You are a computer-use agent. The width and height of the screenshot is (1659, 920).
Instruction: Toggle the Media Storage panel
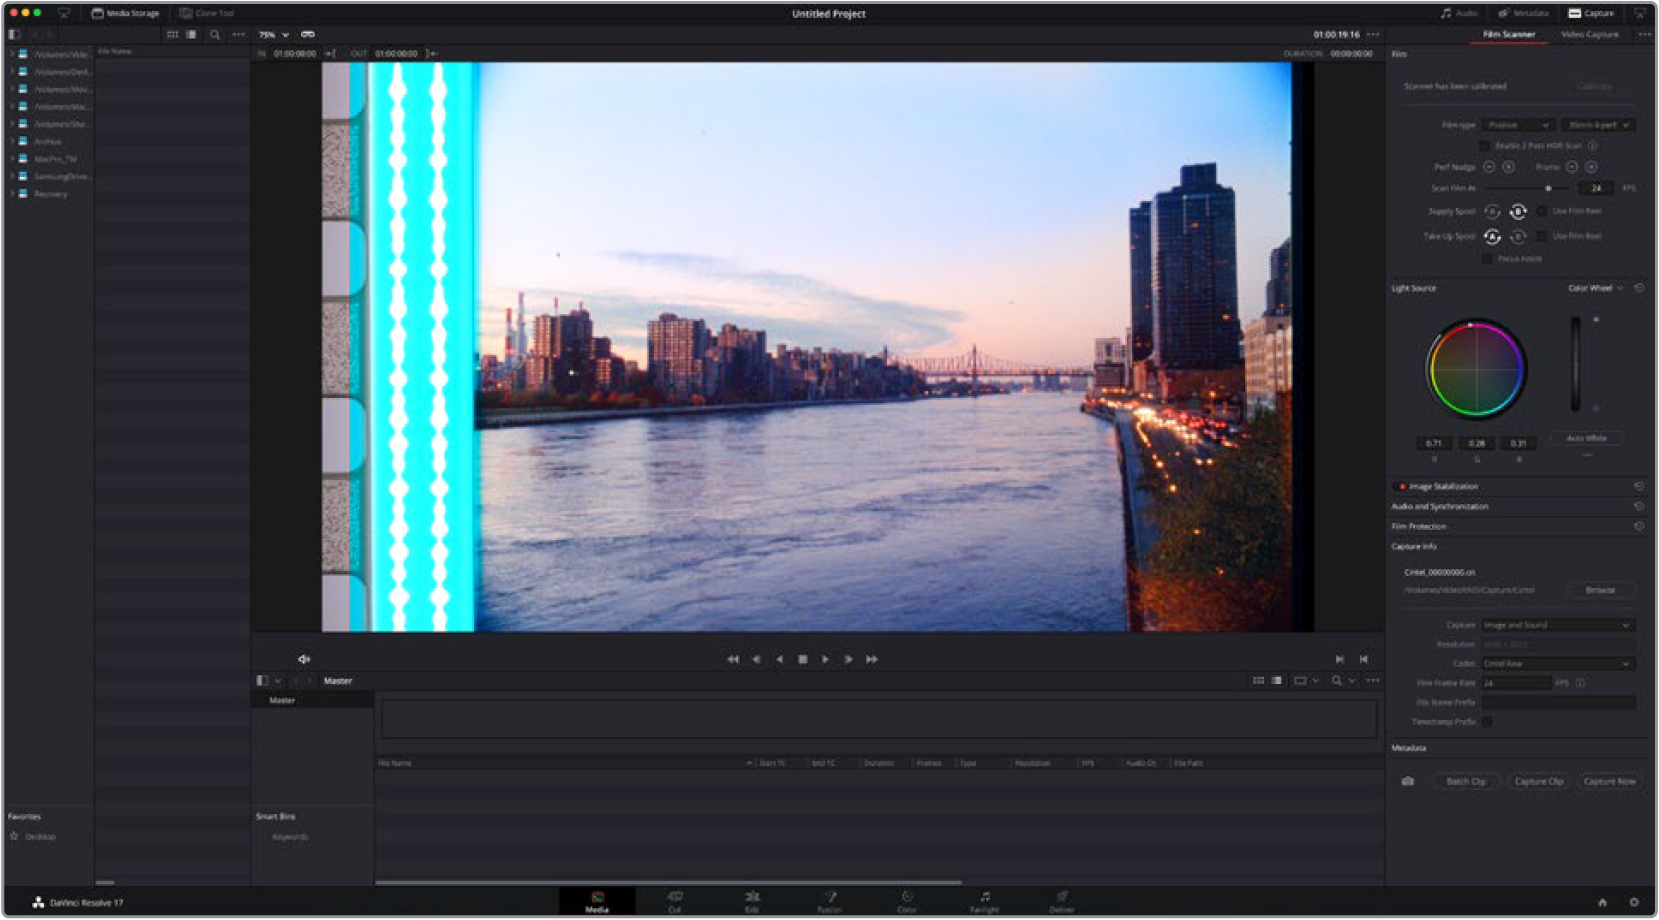(x=125, y=13)
